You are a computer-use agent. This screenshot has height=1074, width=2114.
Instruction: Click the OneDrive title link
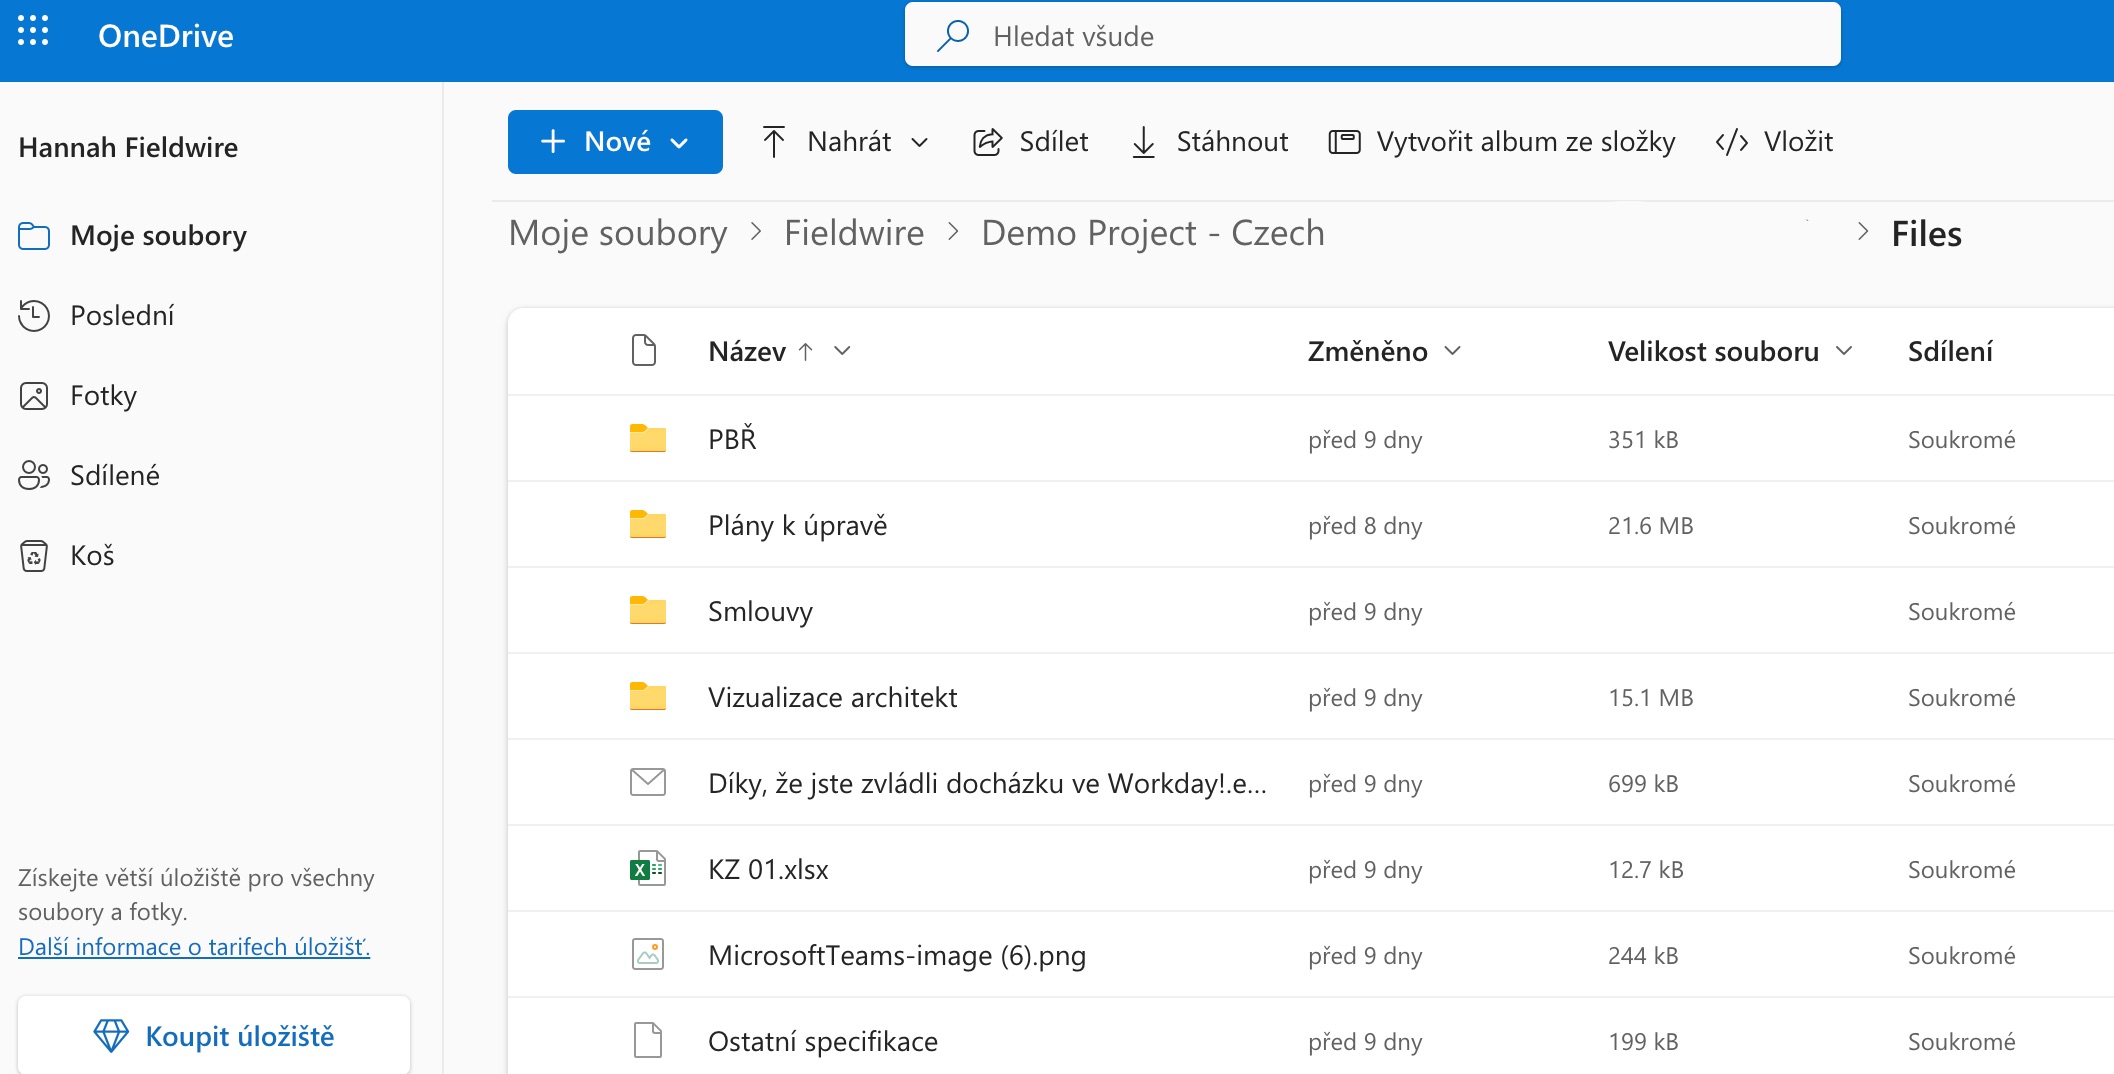pyautogui.click(x=166, y=36)
